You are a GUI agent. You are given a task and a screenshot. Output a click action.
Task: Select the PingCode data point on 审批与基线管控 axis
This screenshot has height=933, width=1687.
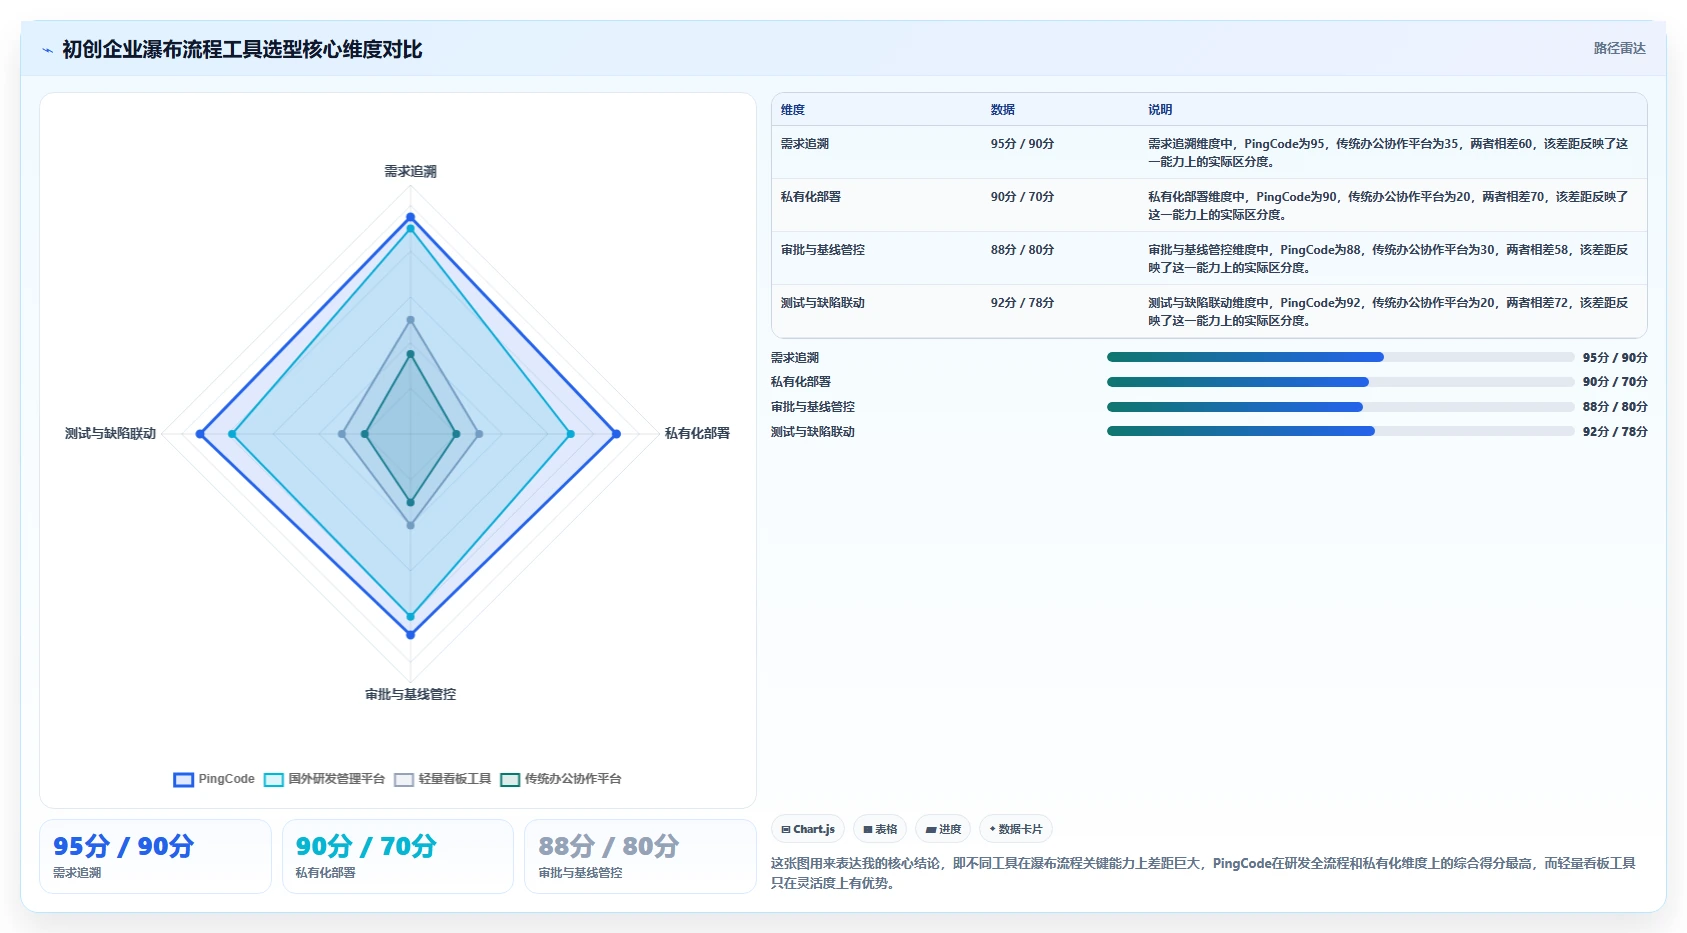(x=410, y=635)
